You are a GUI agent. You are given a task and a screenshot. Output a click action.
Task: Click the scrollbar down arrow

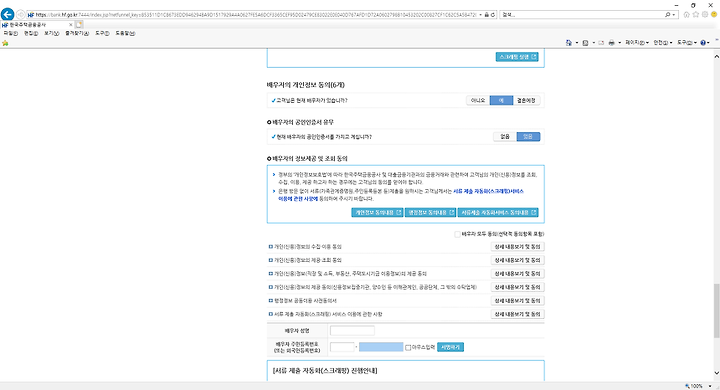(x=716, y=373)
